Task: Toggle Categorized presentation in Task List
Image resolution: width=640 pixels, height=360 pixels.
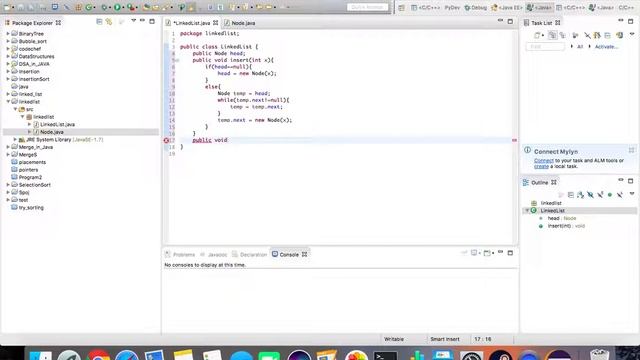Action: tap(552, 36)
